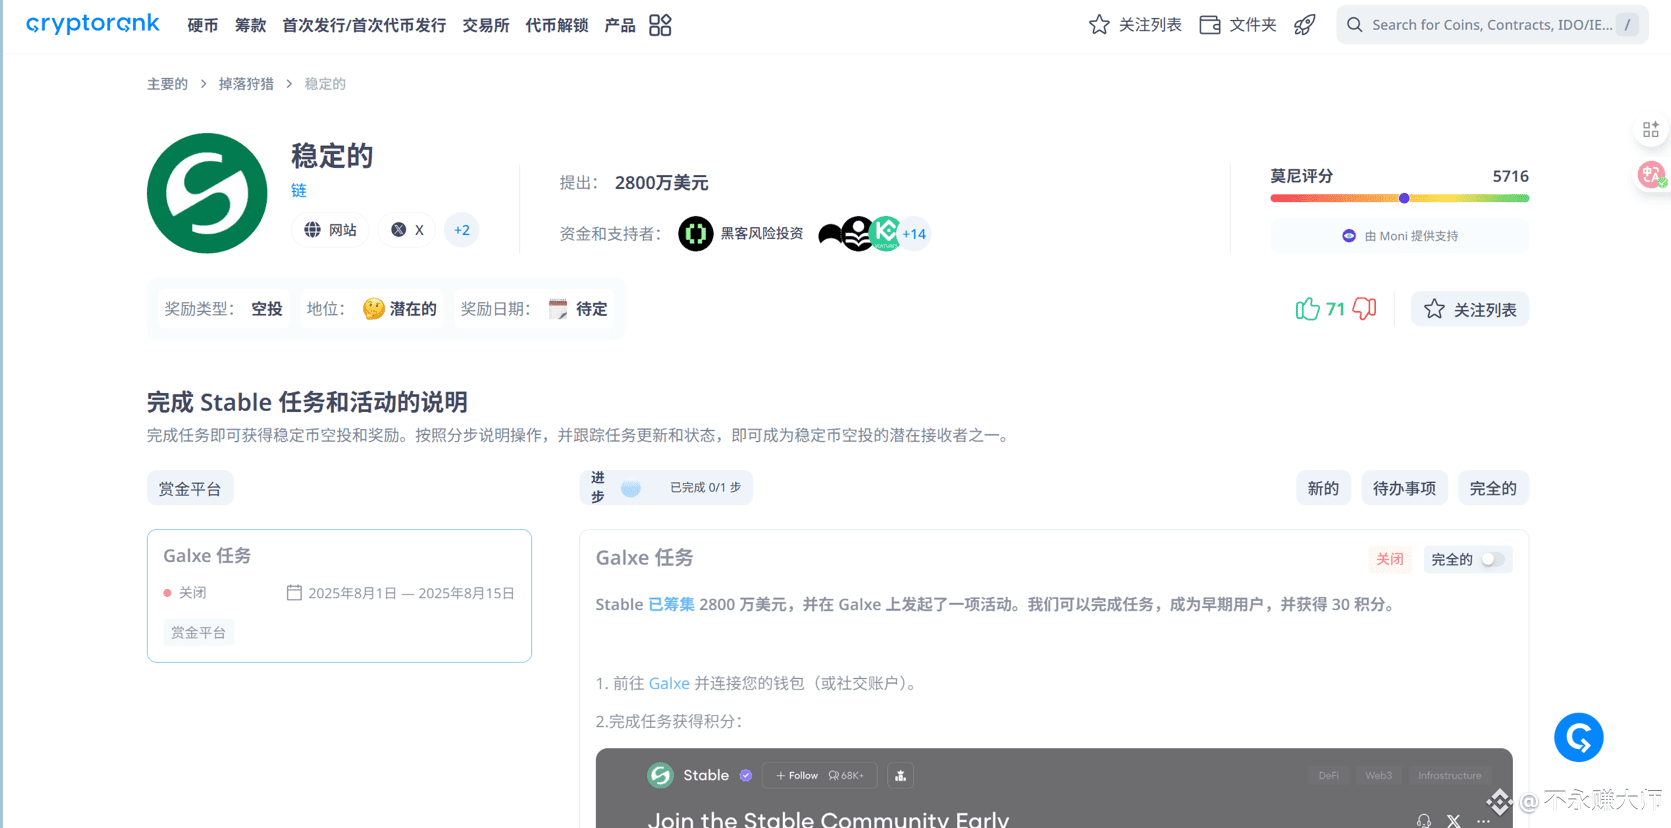Click the leaderboard icon in Galxe banner
This screenshot has height=828, width=1671.
900,776
